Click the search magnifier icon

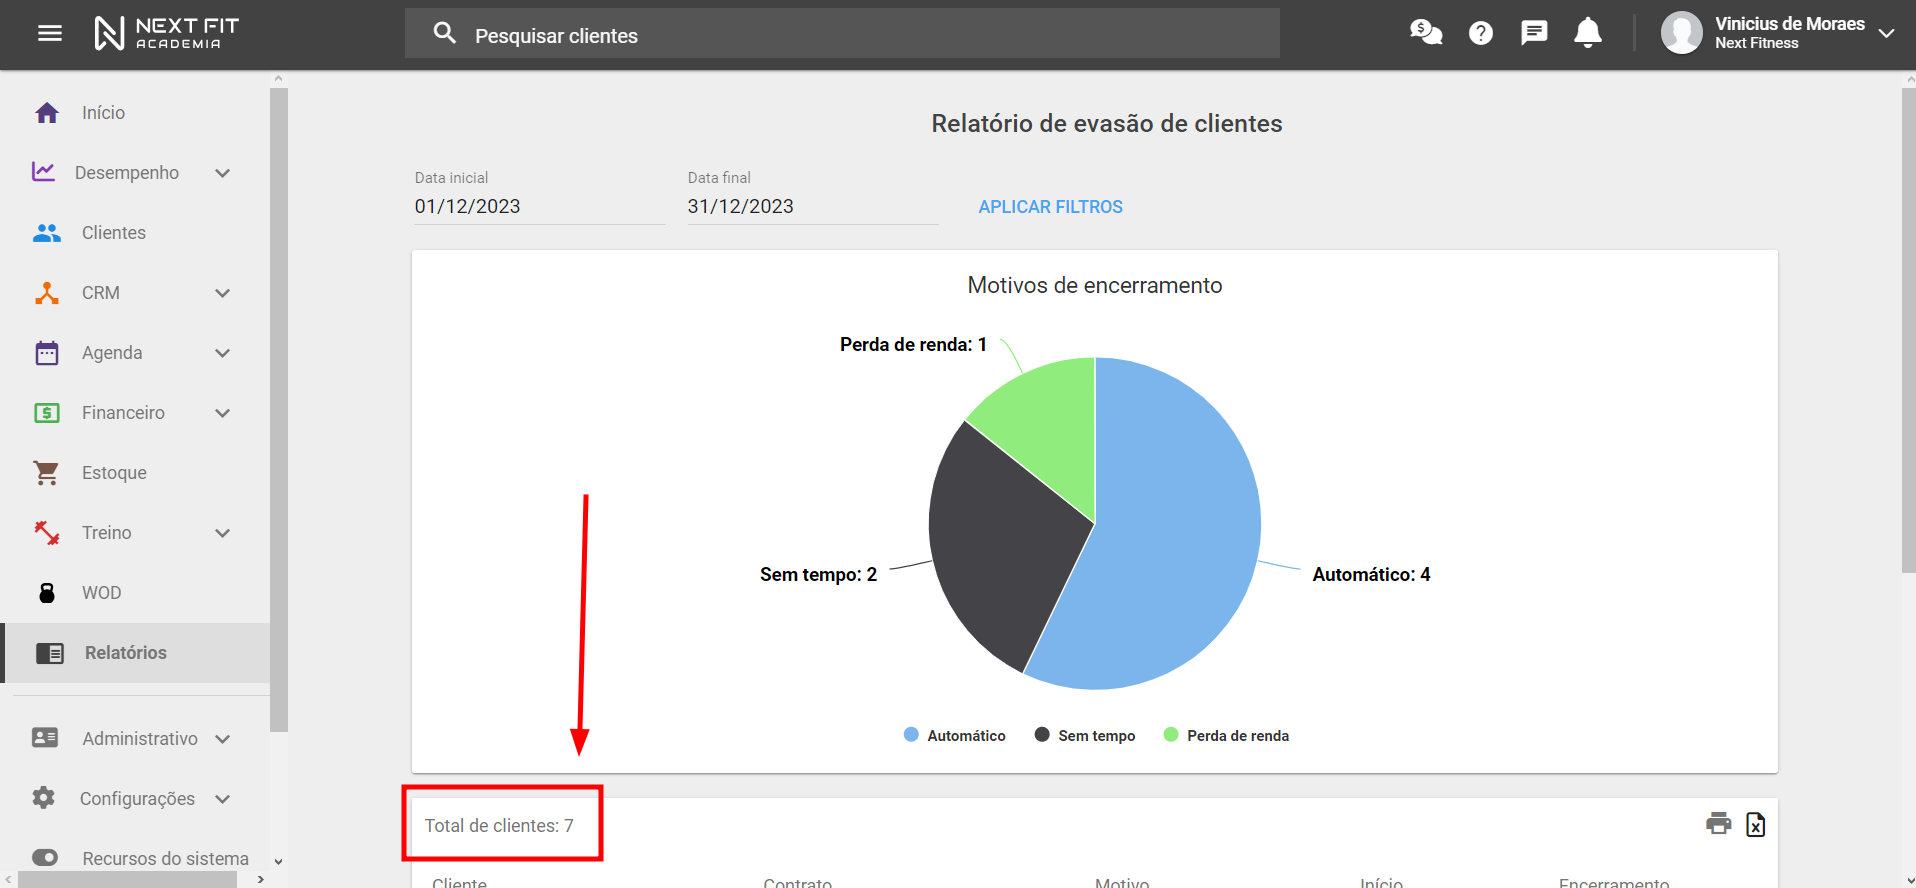(x=445, y=34)
